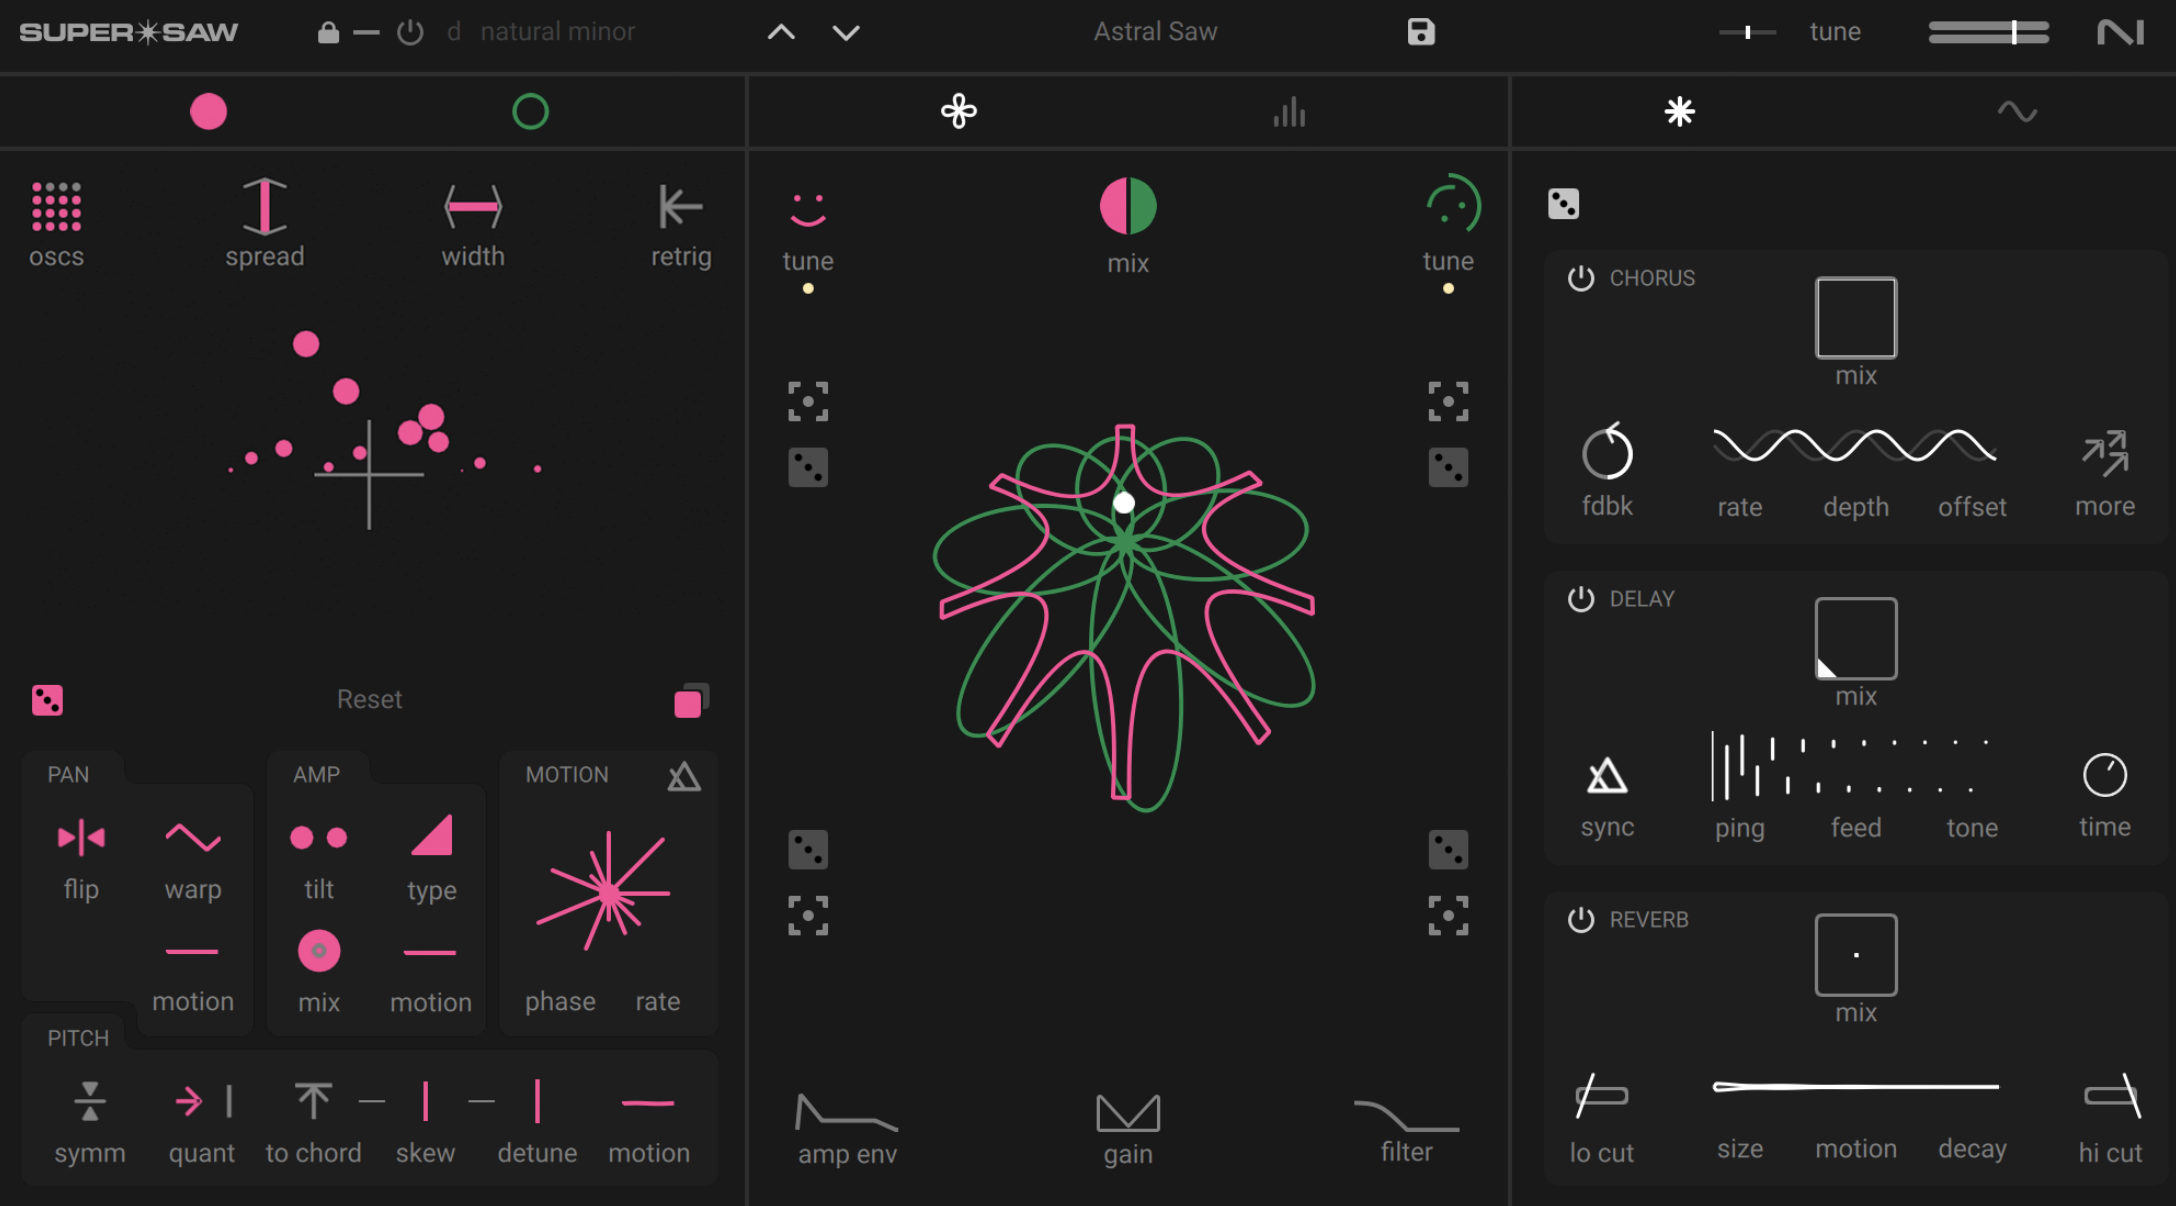2176x1206 pixels.
Task: Toggle the scale power icon
Action: 410,32
